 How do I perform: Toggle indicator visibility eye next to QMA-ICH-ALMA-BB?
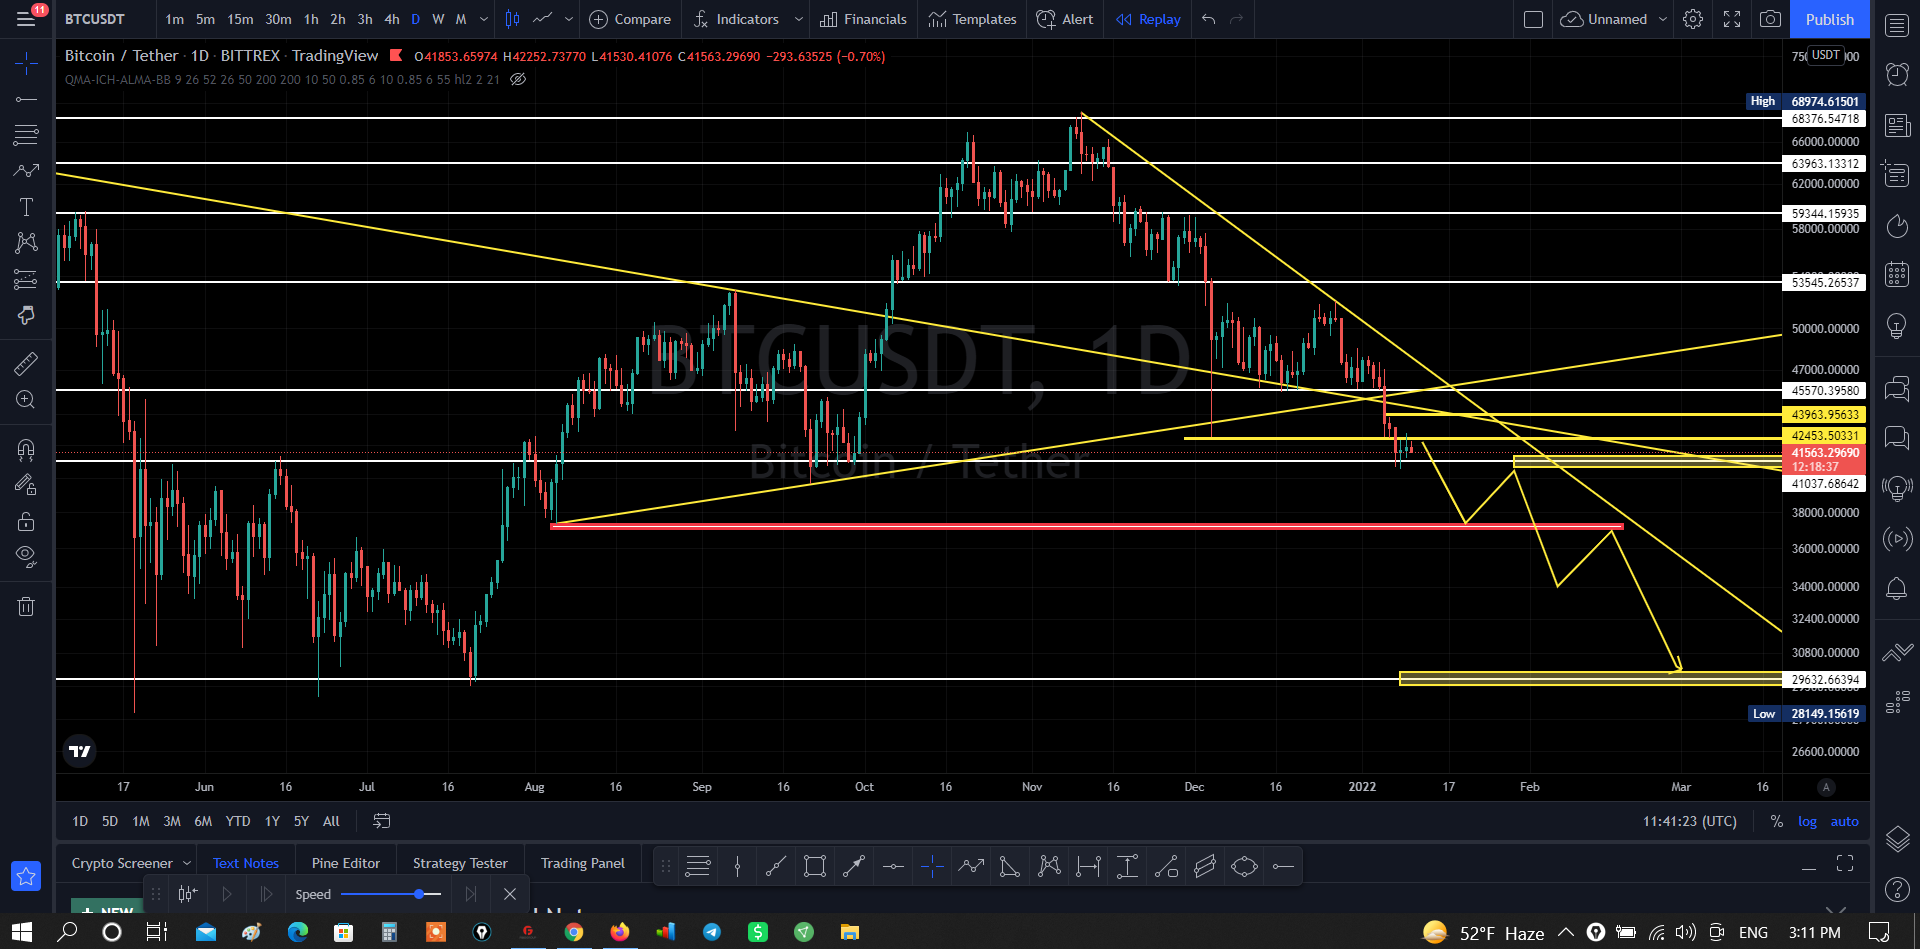pos(518,79)
